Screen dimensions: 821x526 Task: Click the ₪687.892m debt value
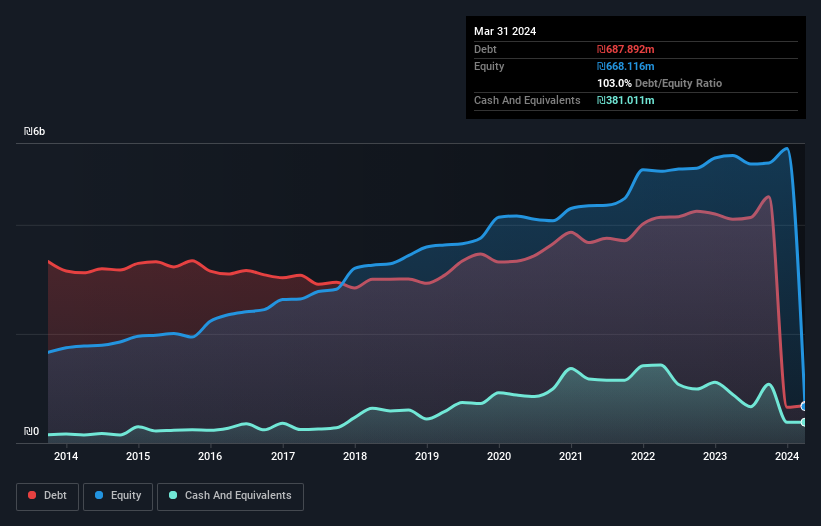pyautogui.click(x=626, y=49)
